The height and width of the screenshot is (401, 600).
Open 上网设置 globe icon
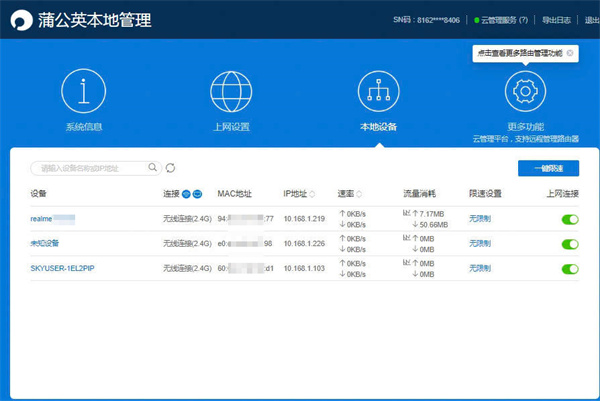click(231, 92)
